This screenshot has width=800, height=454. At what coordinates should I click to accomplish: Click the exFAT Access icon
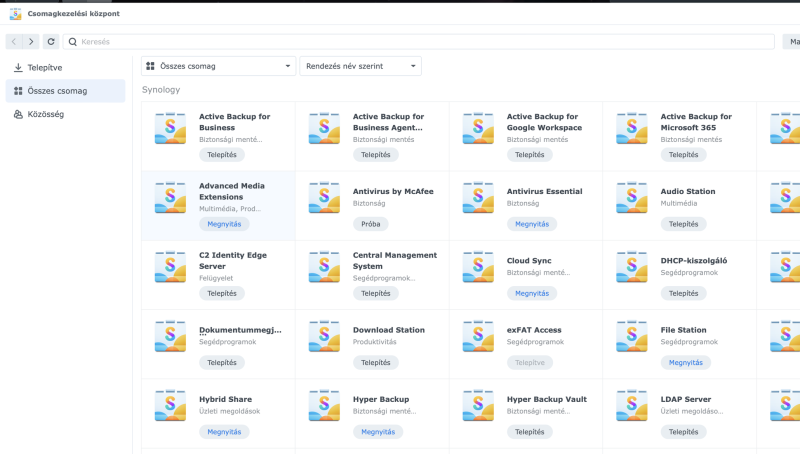[x=478, y=336]
